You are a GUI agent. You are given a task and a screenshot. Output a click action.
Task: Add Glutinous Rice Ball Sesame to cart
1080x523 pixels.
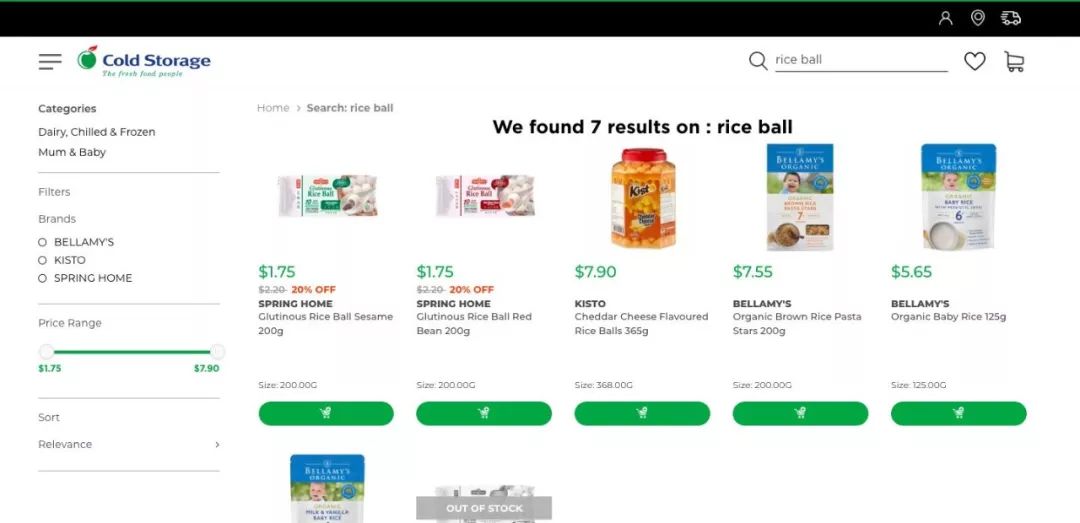[326, 413]
